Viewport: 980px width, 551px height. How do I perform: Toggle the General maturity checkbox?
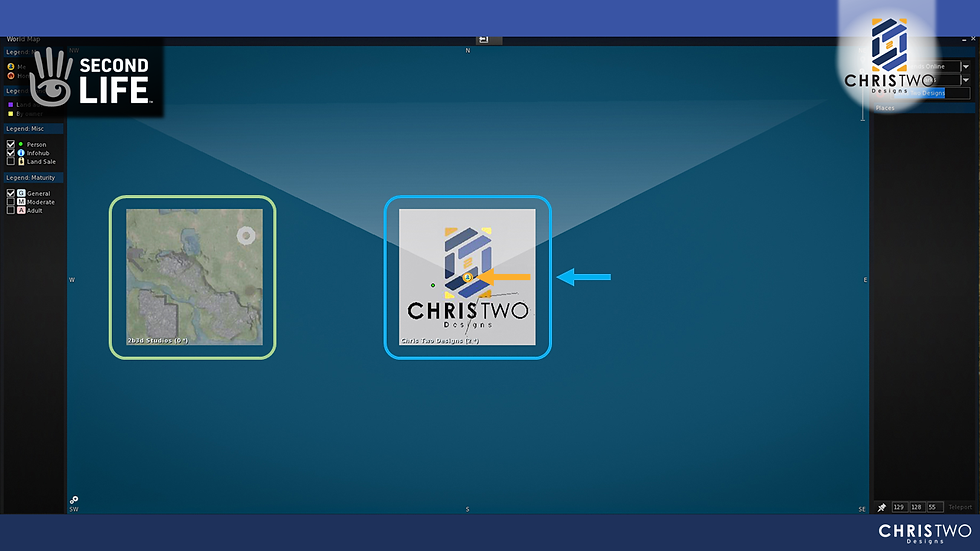pos(11,193)
